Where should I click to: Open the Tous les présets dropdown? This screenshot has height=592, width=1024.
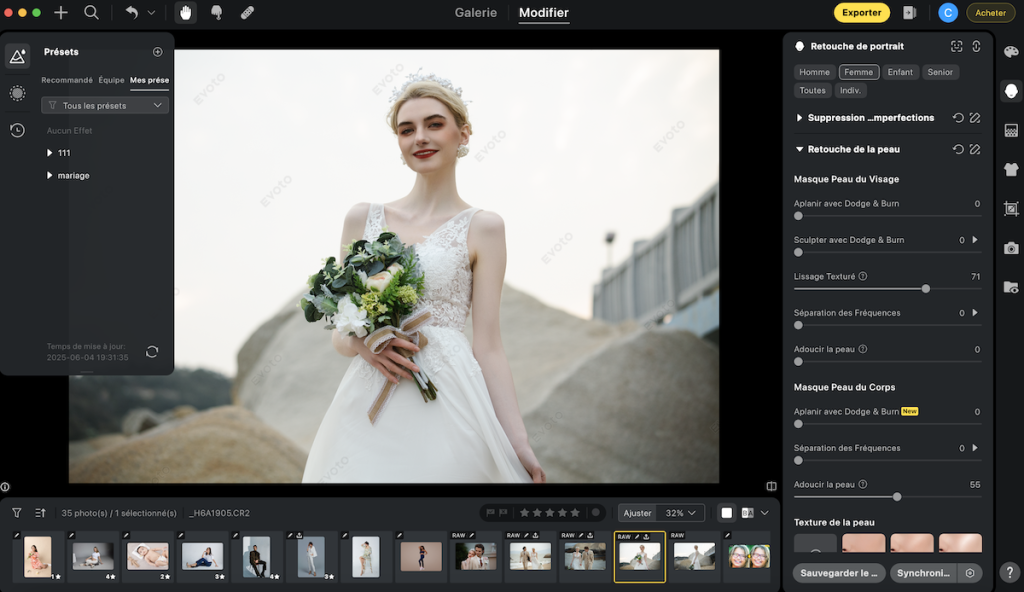(105, 105)
